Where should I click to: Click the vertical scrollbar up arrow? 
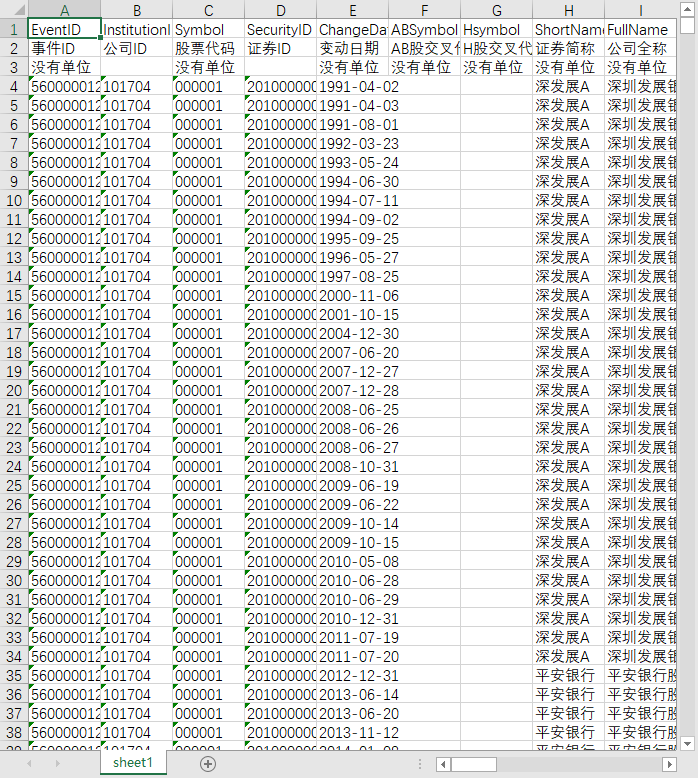coord(687,9)
